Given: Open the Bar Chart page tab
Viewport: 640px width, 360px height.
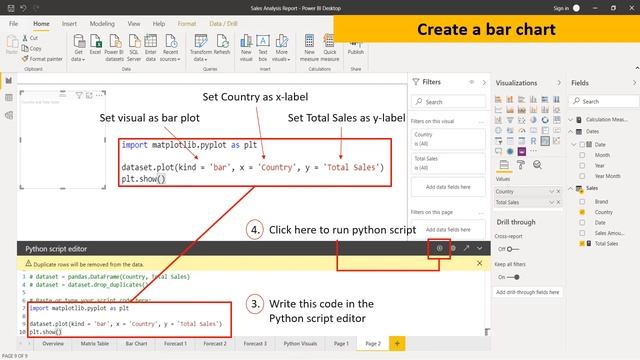Looking at the screenshot, I should point(136,344).
